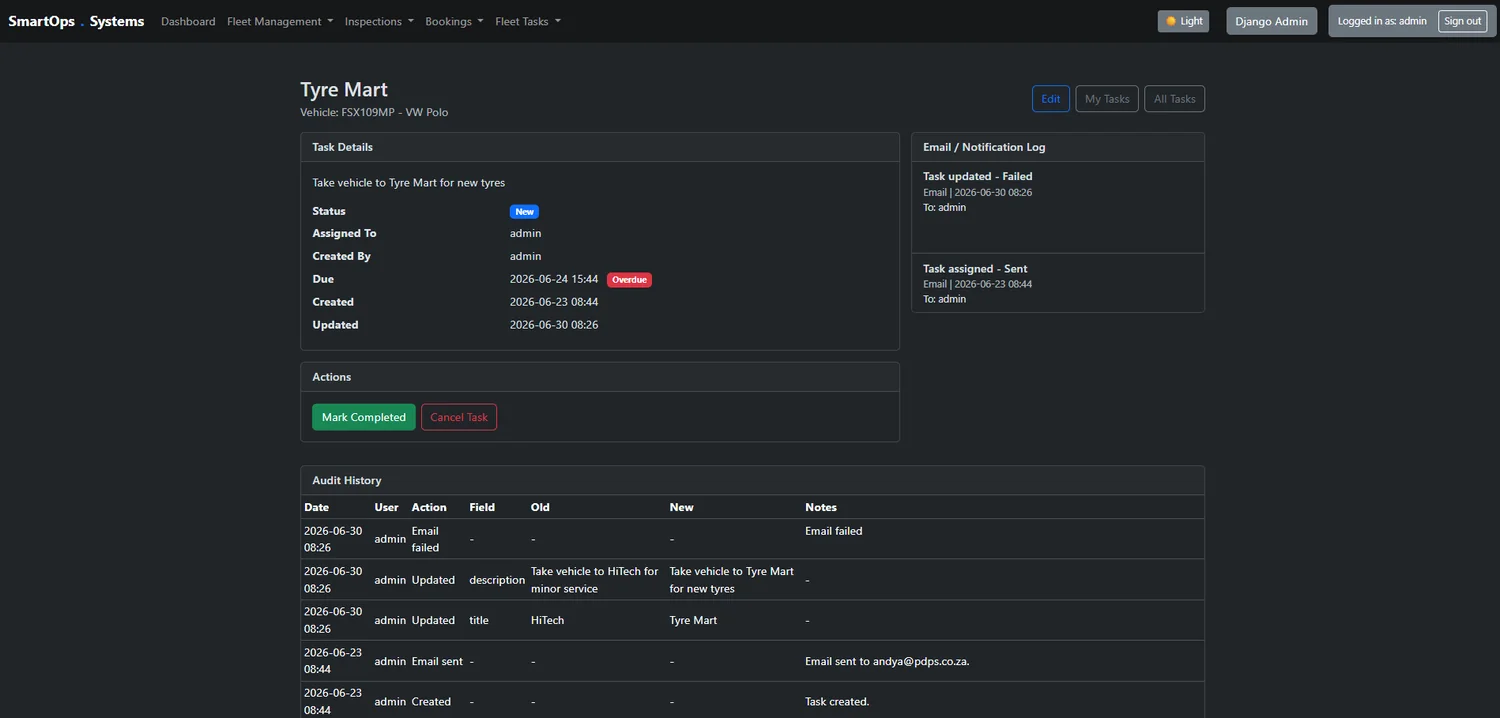The image size is (1500, 718).
Task: Click the Email failed action cell
Action: [425, 539]
